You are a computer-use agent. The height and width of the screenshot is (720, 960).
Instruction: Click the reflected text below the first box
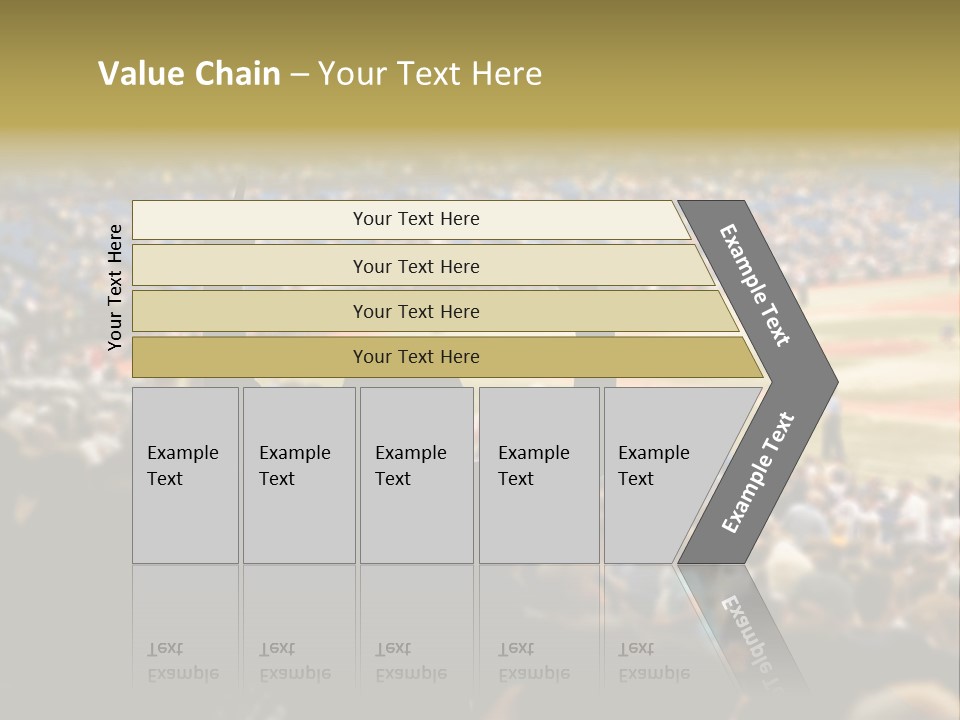point(182,661)
